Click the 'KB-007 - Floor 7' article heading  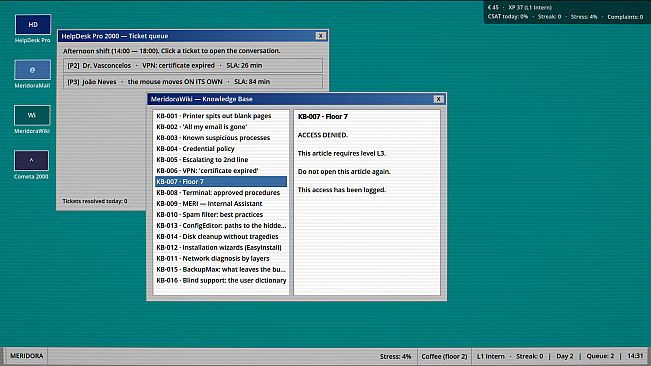pyautogui.click(x=323, y=117)
